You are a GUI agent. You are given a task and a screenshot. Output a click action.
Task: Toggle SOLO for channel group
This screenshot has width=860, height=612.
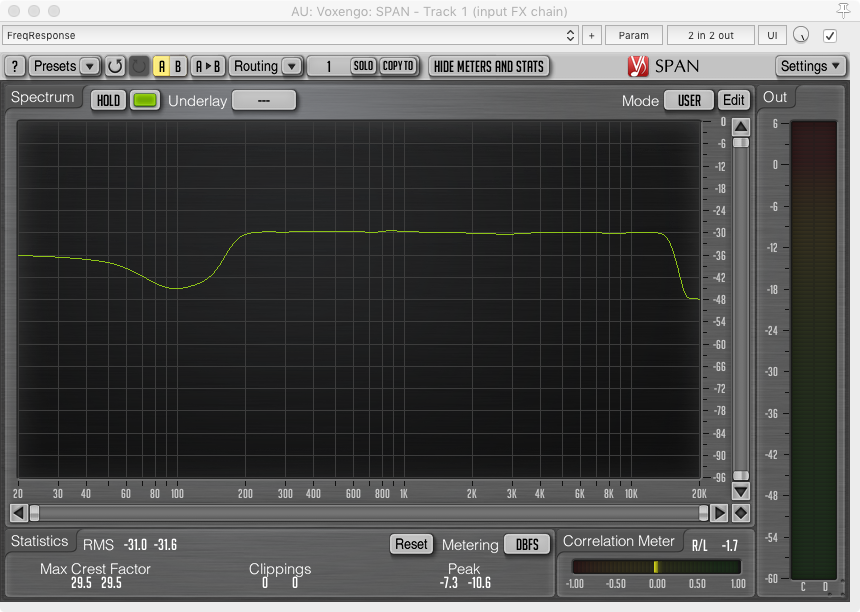363,66
